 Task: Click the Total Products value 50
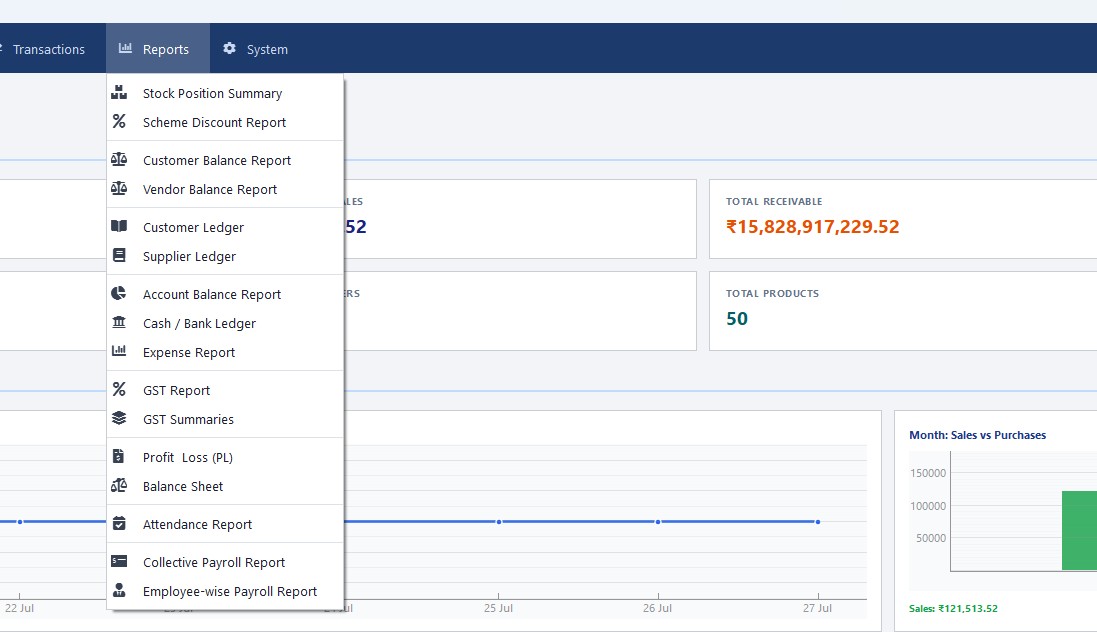coord(737,318)
